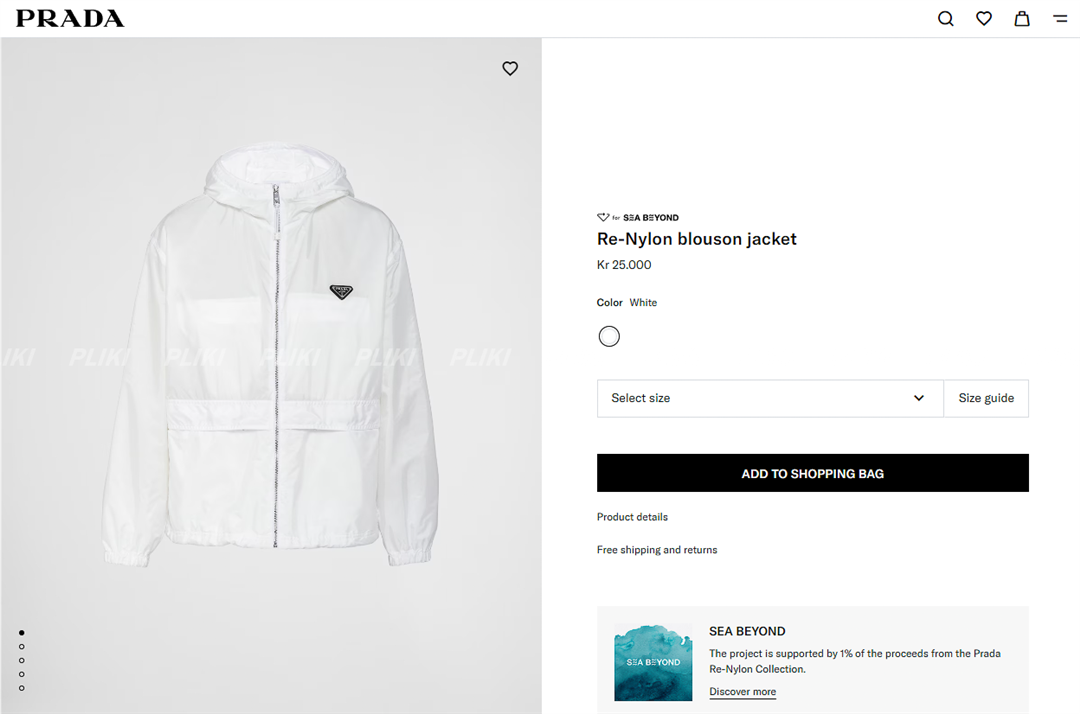Jump to the last image dot
The height and width of the screenshot is (714, 1080).
(22, 688)
